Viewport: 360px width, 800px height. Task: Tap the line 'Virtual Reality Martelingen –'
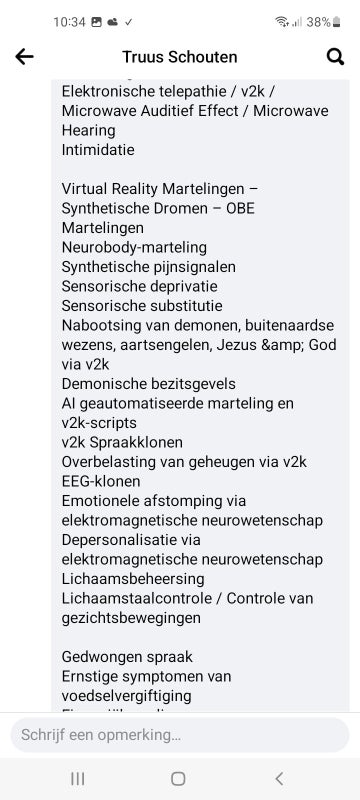tap(160, 189)
